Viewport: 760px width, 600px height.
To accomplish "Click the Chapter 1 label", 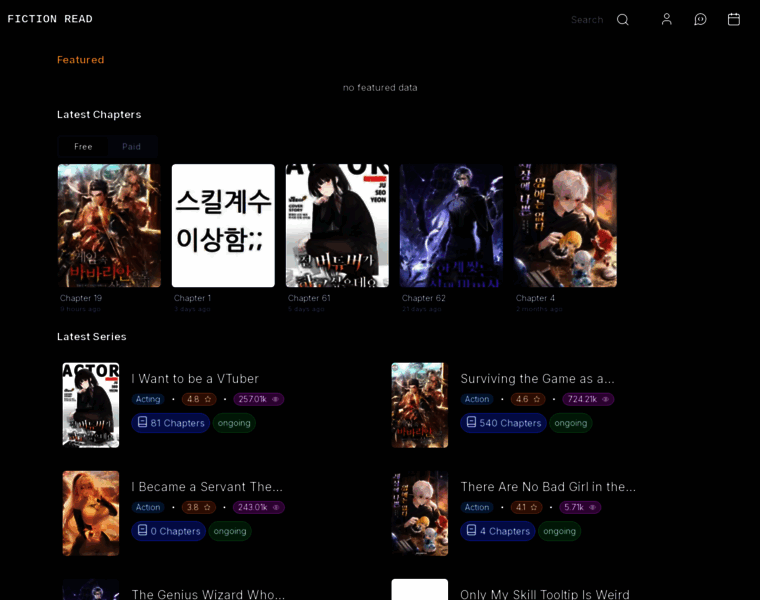I will [x=192, y=298].
